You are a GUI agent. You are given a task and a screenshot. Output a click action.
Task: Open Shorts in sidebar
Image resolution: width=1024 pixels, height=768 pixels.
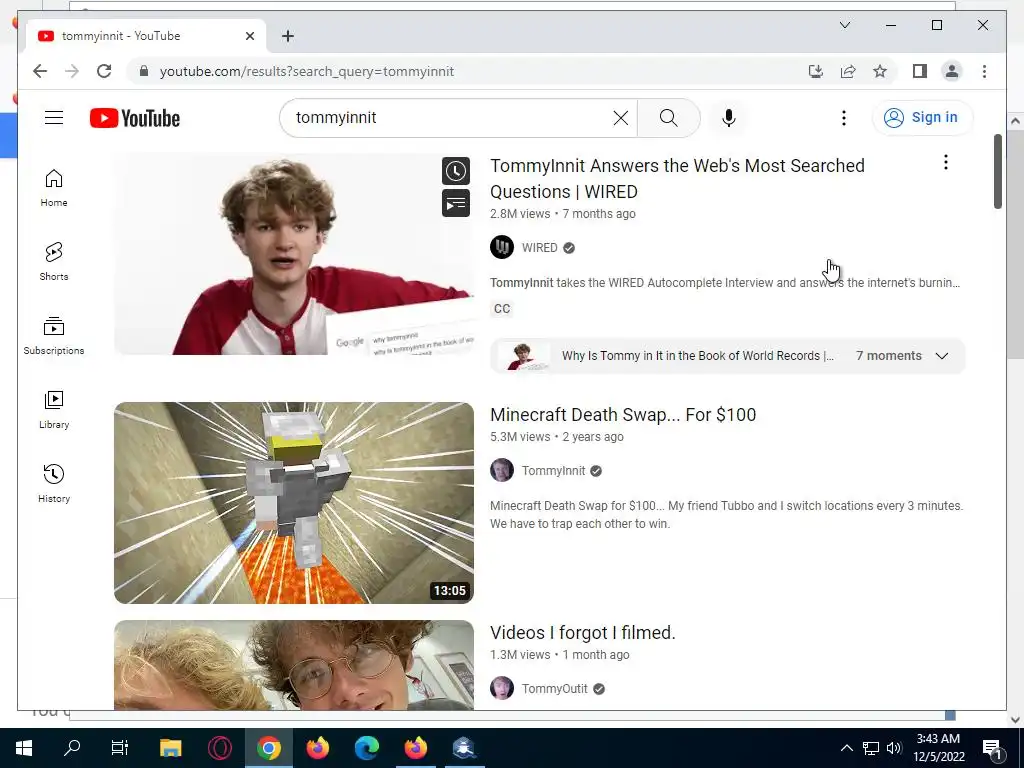click(x=54, y=262)
